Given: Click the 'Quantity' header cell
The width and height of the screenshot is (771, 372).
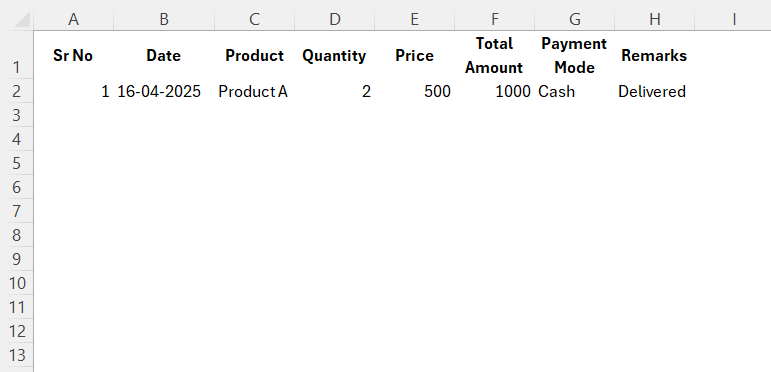Looking at the screenshot, I should [334, 55].
